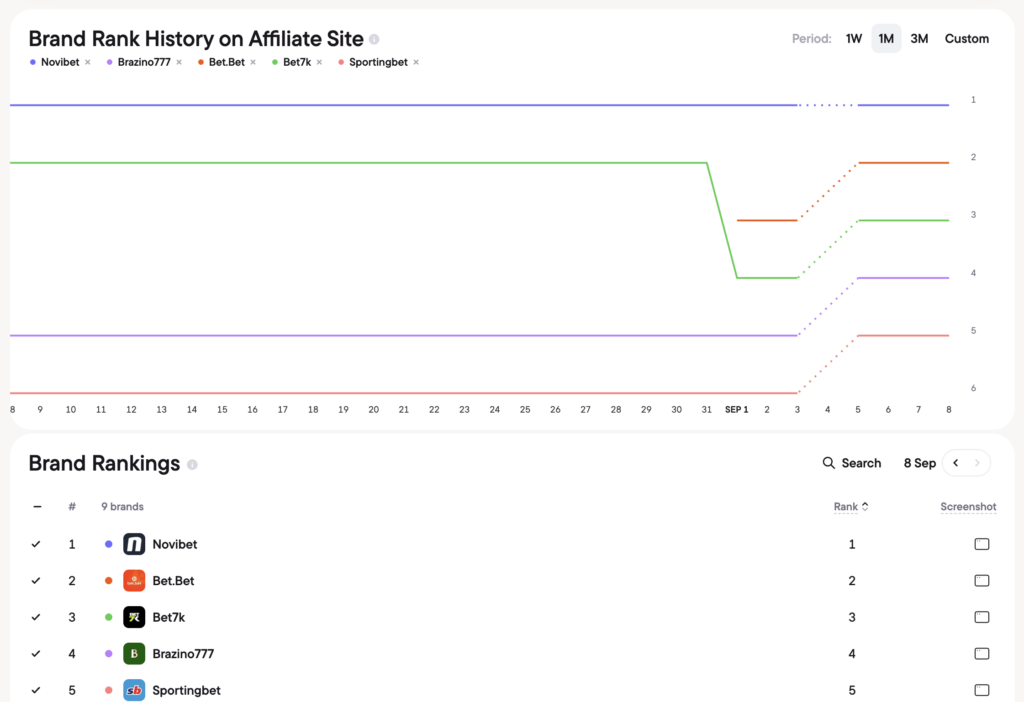Open screenshot for Bet7k row

click(x=982, y=617)
